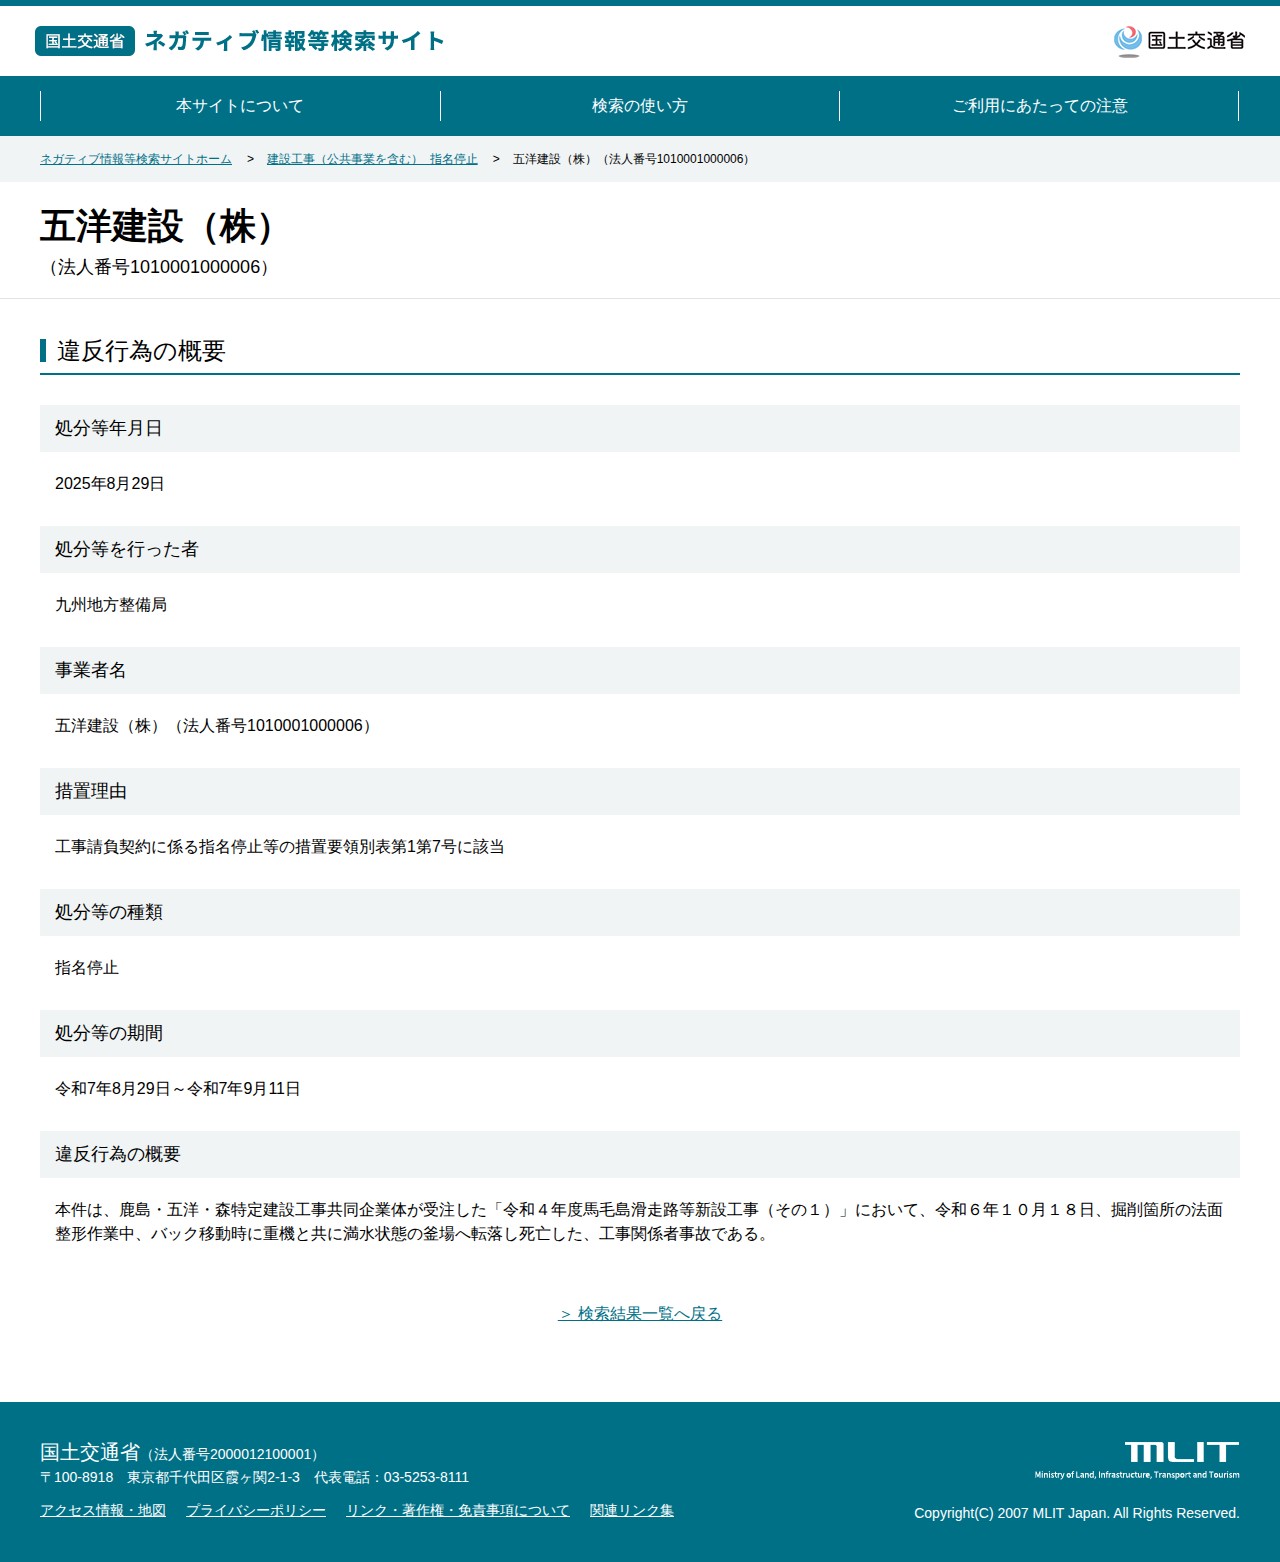
Task: Click the breadcrumb current page 五洋建設（株）
Action: pyautogui.click(x=632, y=159)
